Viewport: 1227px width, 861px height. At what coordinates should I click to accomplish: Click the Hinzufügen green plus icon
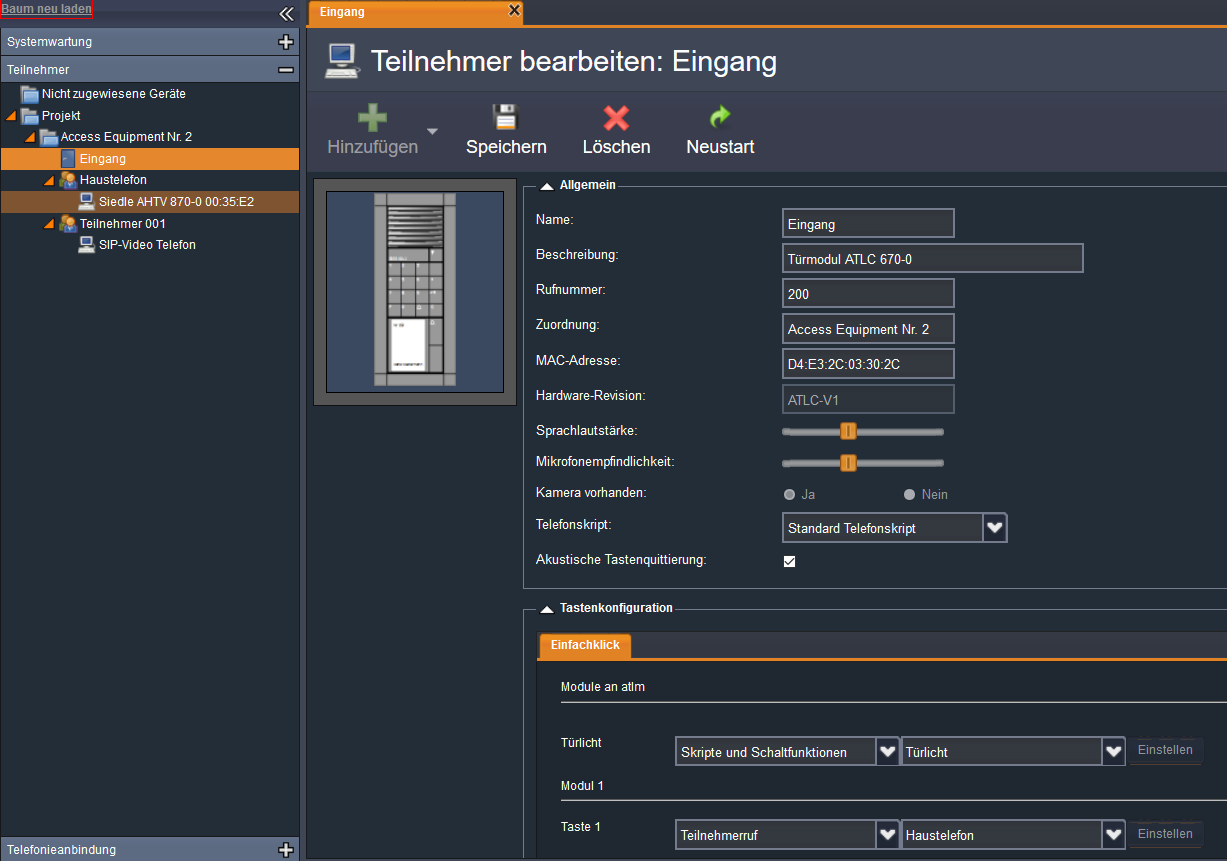point(372,118)
